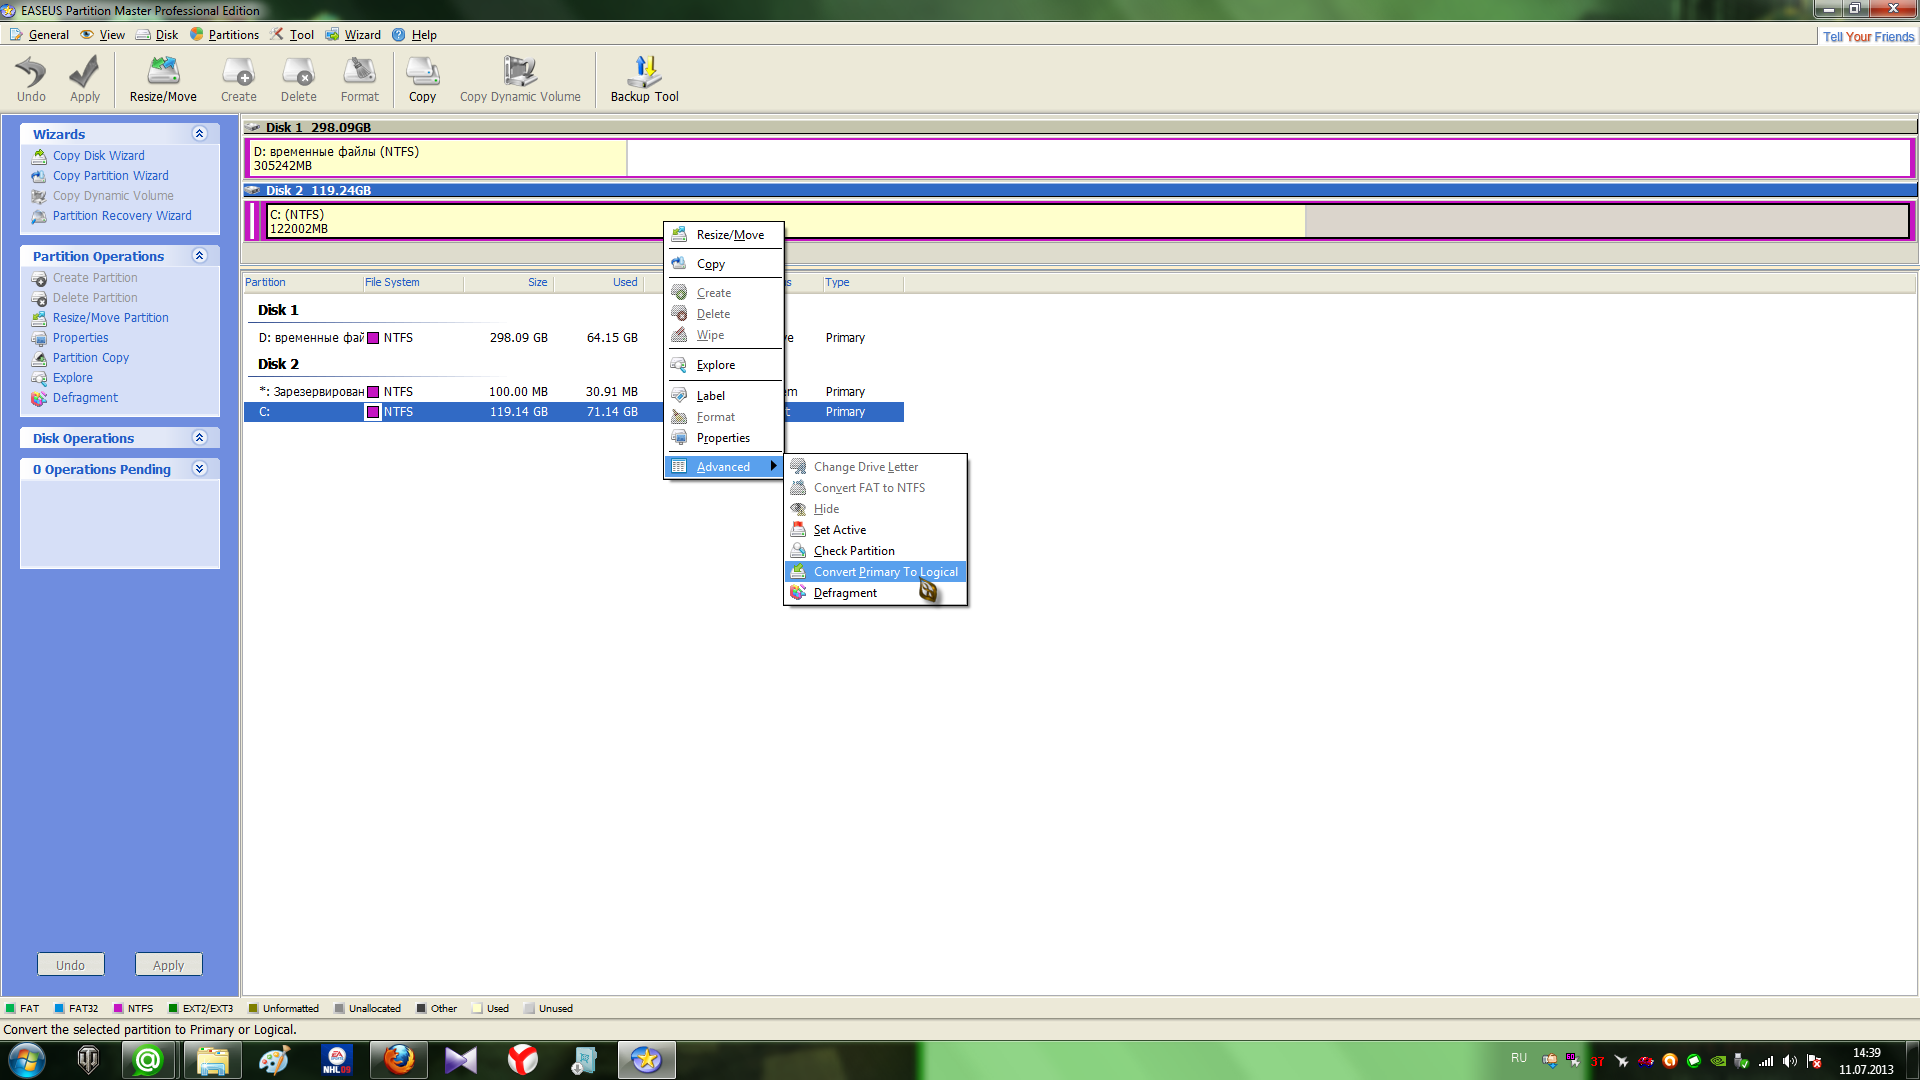This screenshot has width=1920, height=1080.
Task: Click Copy Dynamic Volume toolbar icon
Action: [520, 79]
